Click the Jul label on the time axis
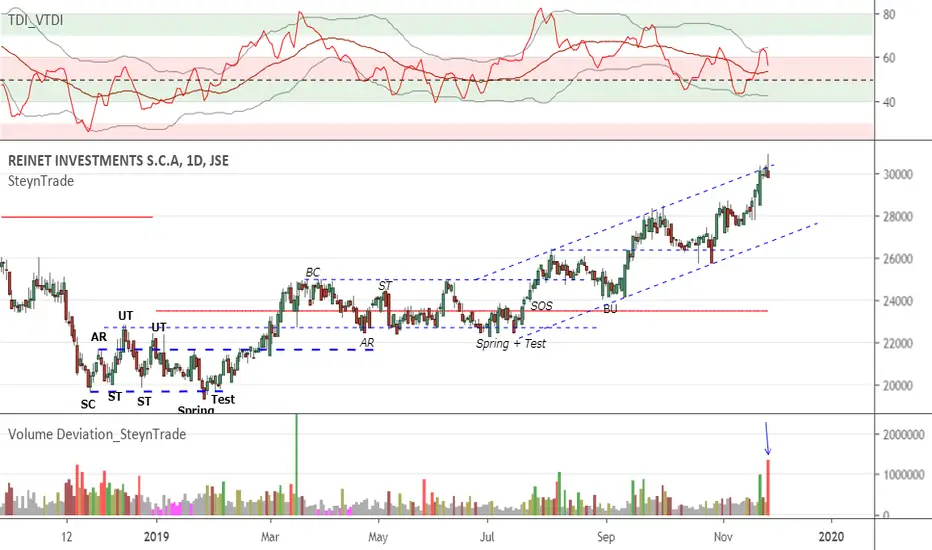This screenshot has width=932, height=550. coord(487,536)
